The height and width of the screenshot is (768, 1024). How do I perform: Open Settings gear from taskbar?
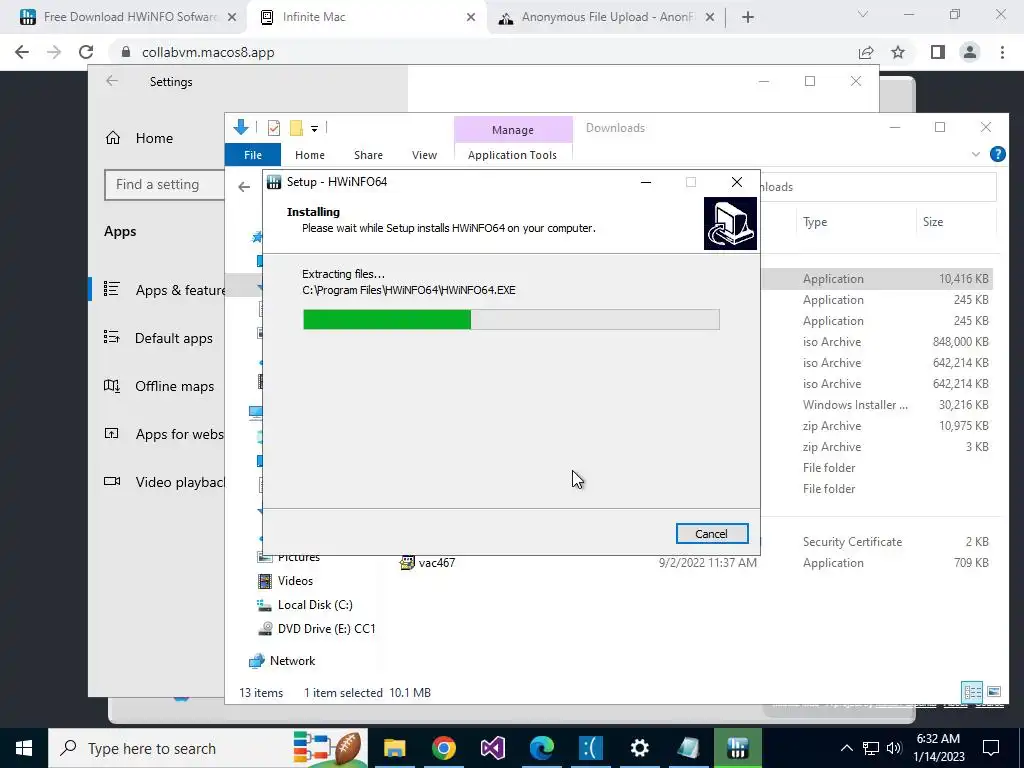639,748
